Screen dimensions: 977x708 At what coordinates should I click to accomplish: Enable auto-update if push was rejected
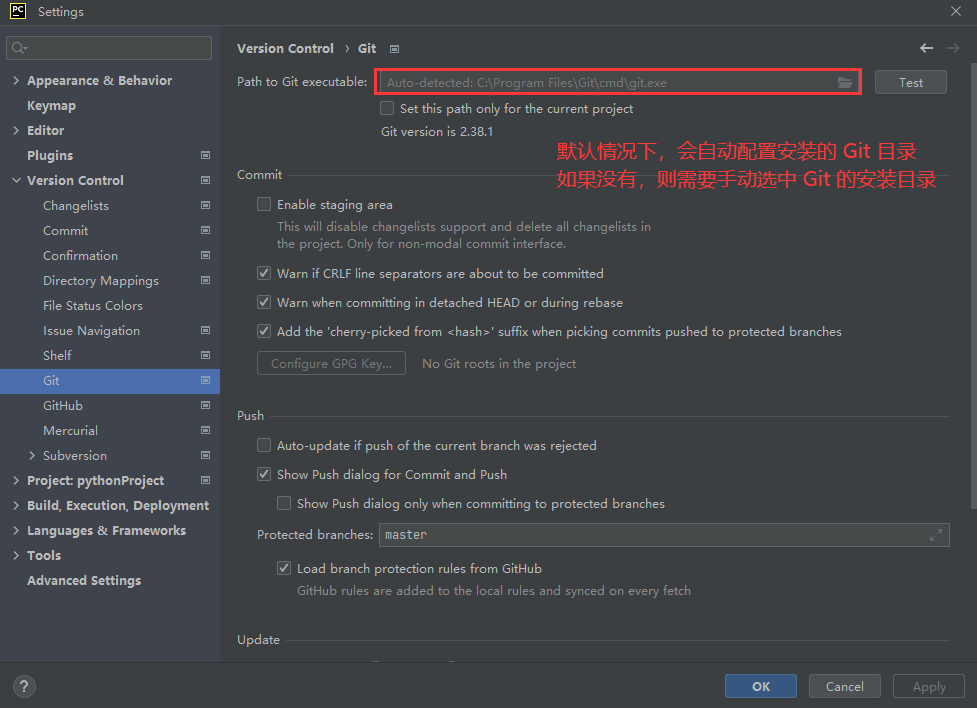coord(264,445)
